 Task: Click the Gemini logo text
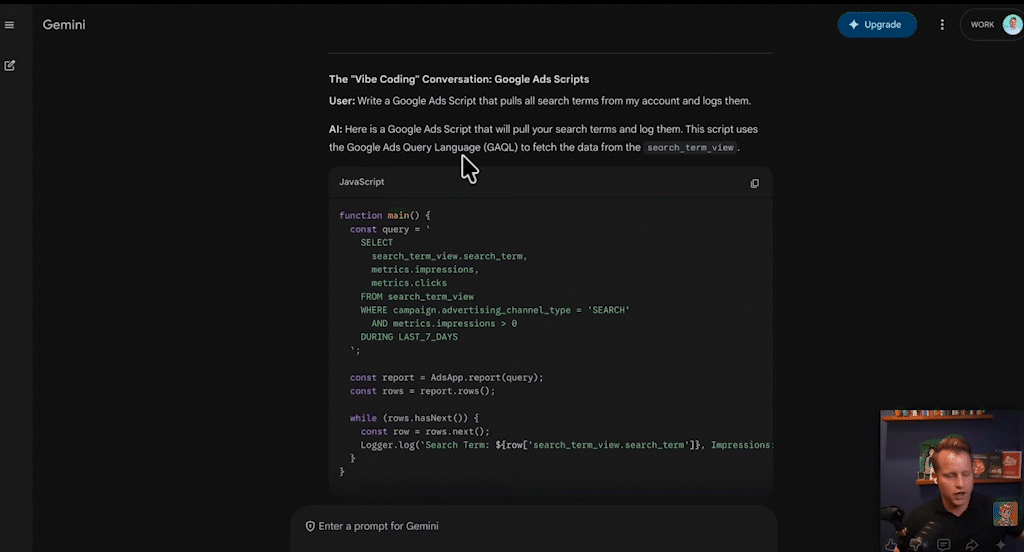[64, 25]
